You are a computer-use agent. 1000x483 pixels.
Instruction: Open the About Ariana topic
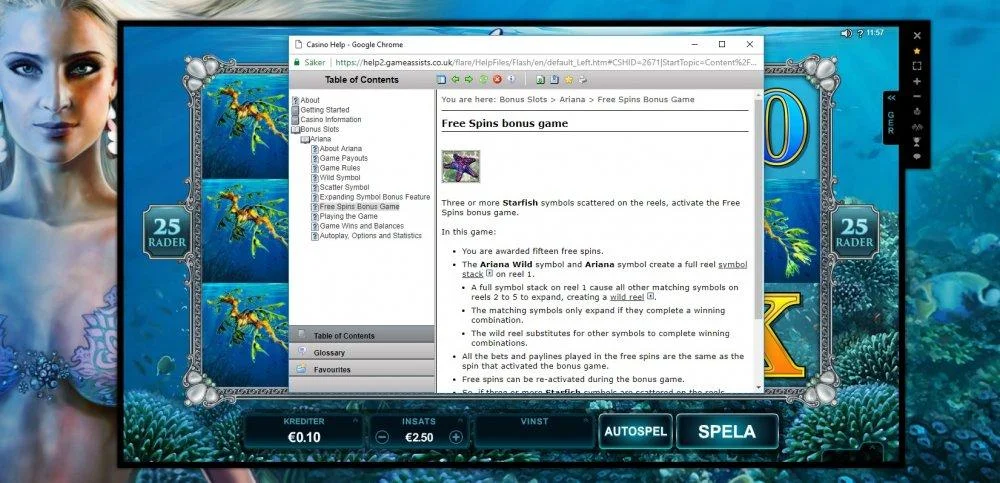(341, 149)
